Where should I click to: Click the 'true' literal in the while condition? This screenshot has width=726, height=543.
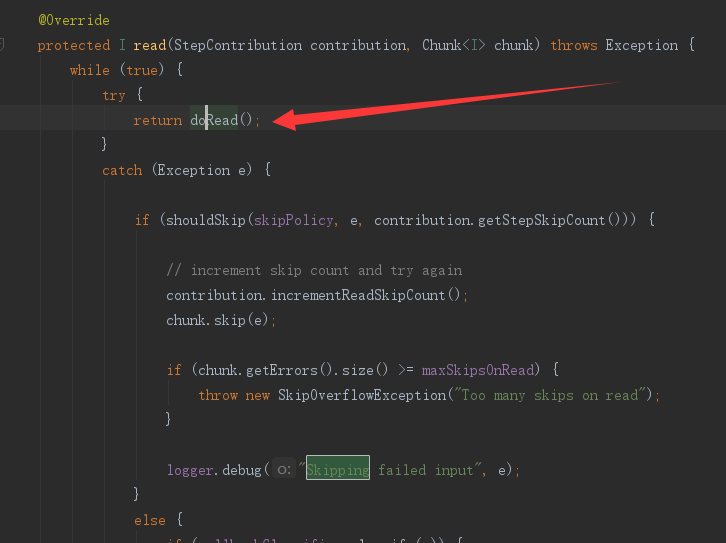tap(142, 70)
